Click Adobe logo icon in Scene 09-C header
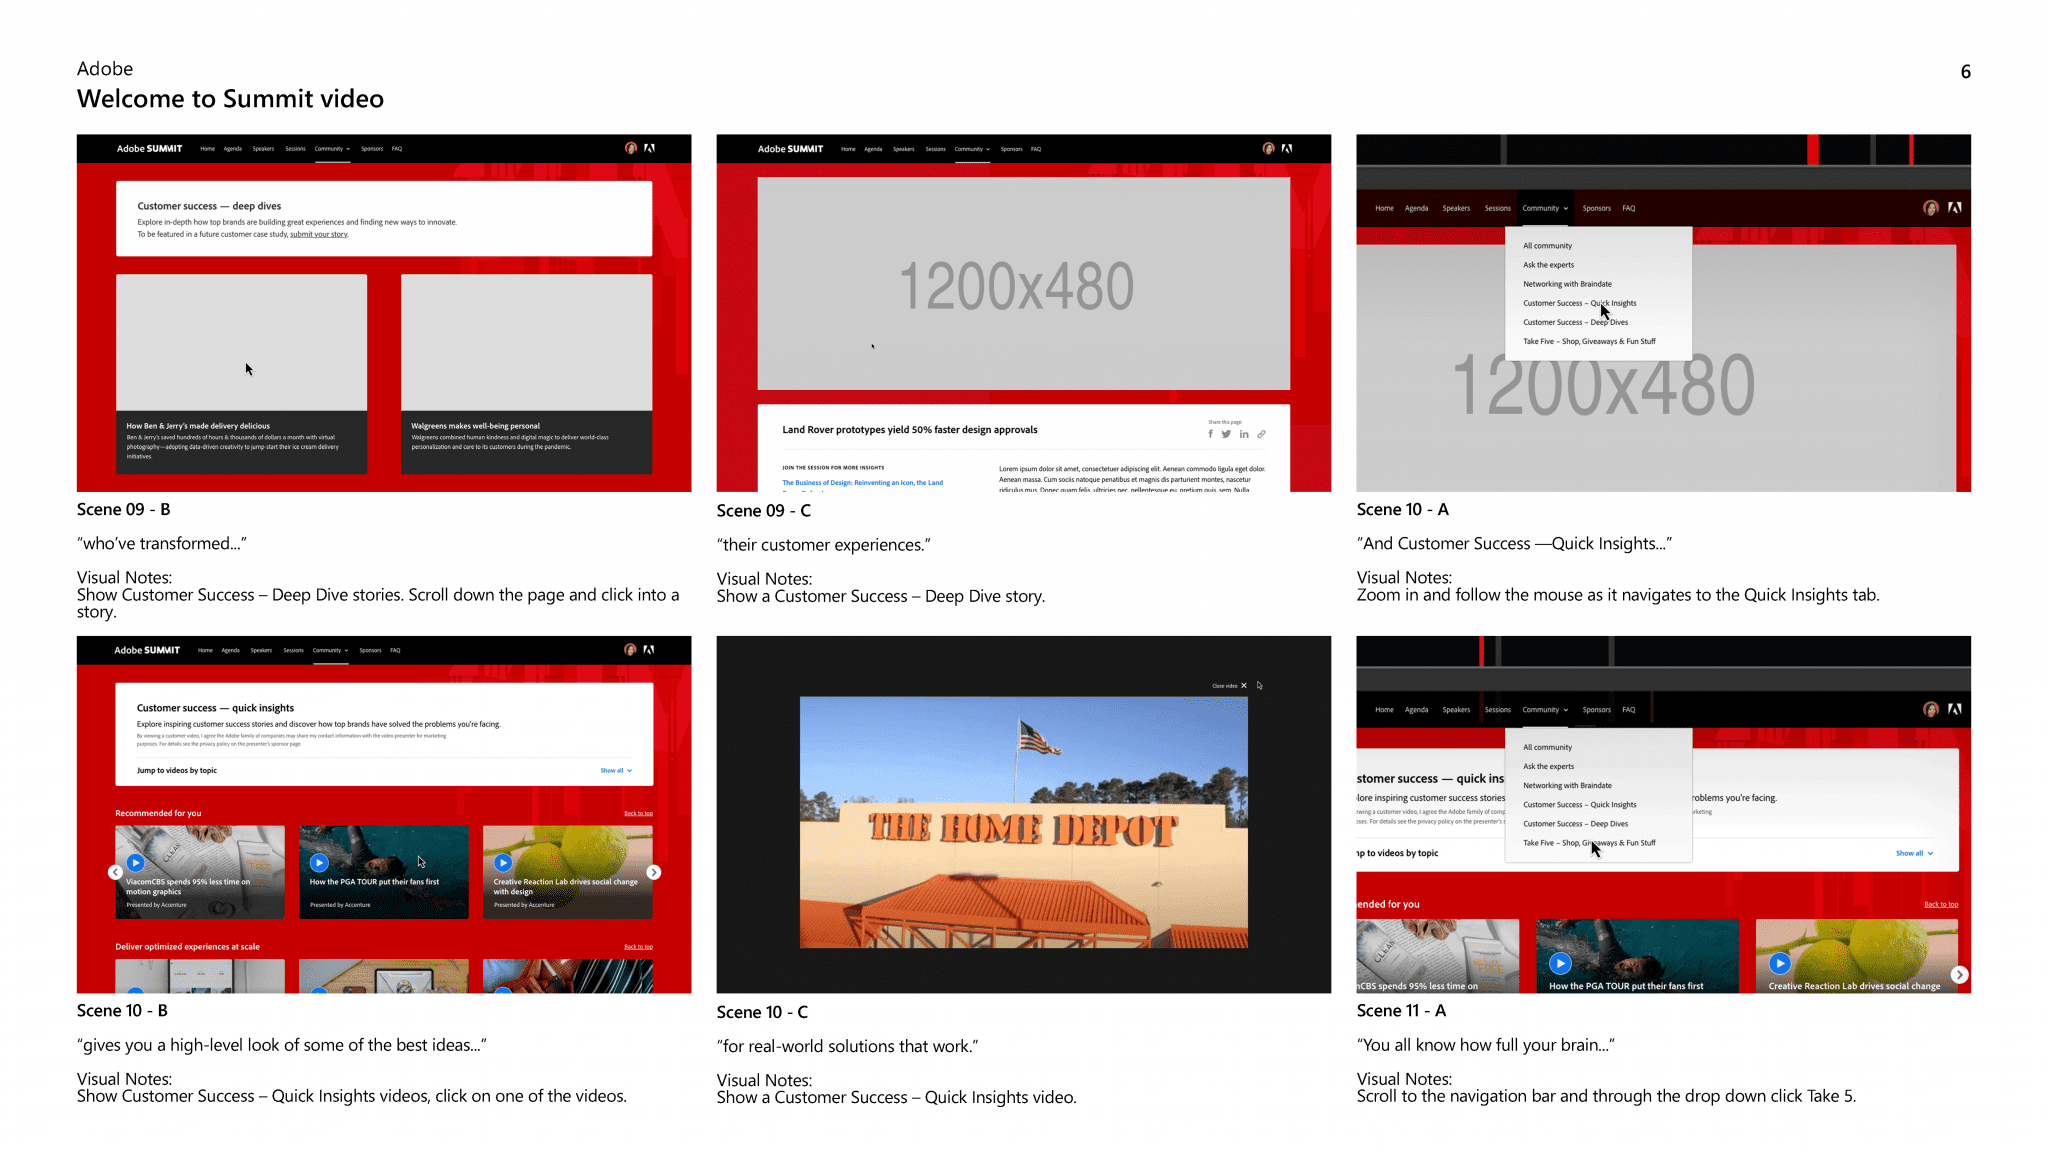 pyautogui.click(x=1288, y=148)
